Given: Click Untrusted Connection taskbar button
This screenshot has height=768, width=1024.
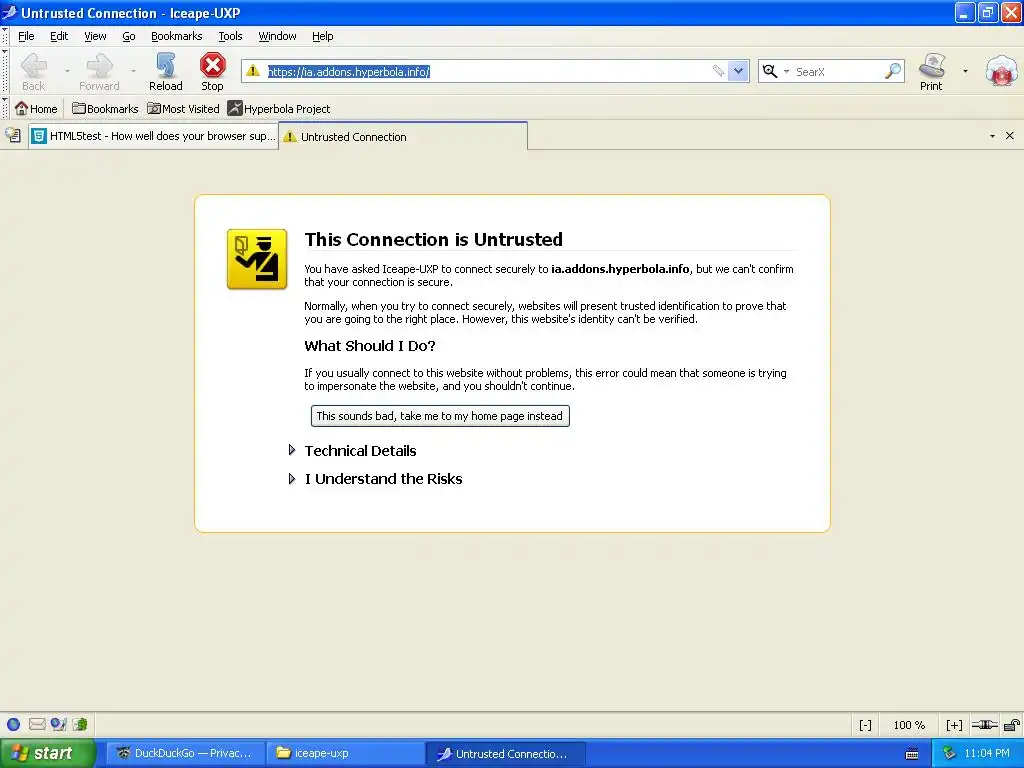Looking at the screenshot, I should (505, 753).
